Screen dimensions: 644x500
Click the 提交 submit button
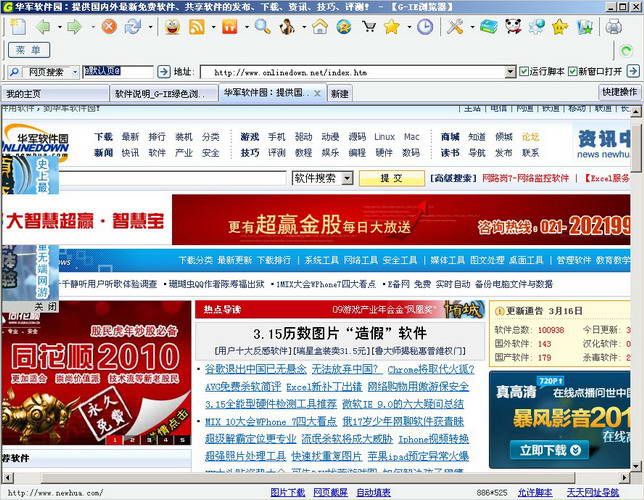pos(391,178)
